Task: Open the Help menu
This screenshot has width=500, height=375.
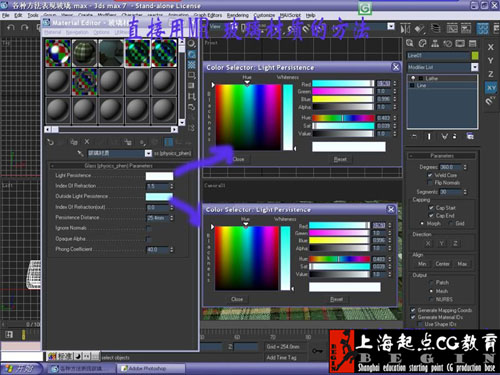Action: click(310, 15)
